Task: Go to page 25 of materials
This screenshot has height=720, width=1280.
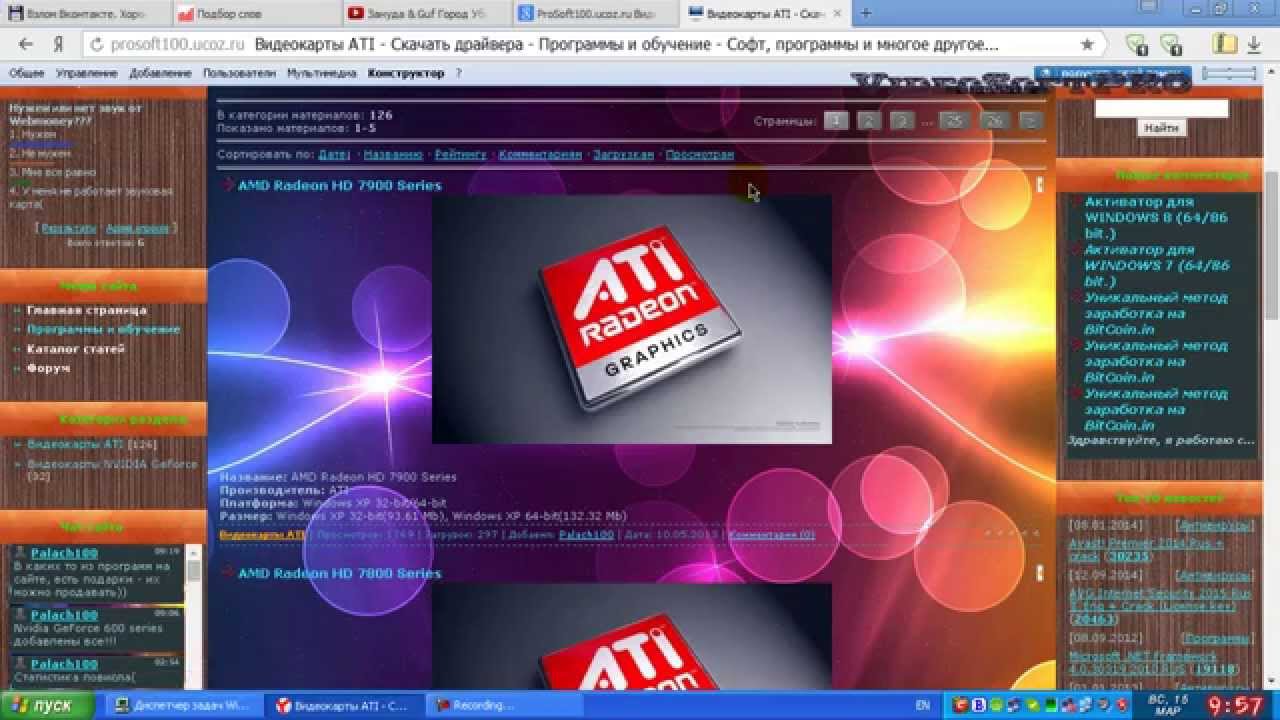Action: coord(955,121)
